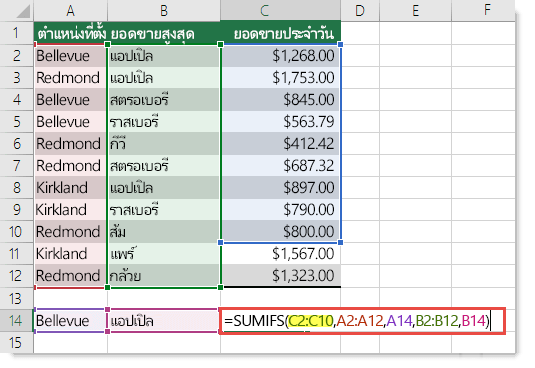Click cell with $845.00
This screenshot has width=535, height=368.
(x=280, y=100)
